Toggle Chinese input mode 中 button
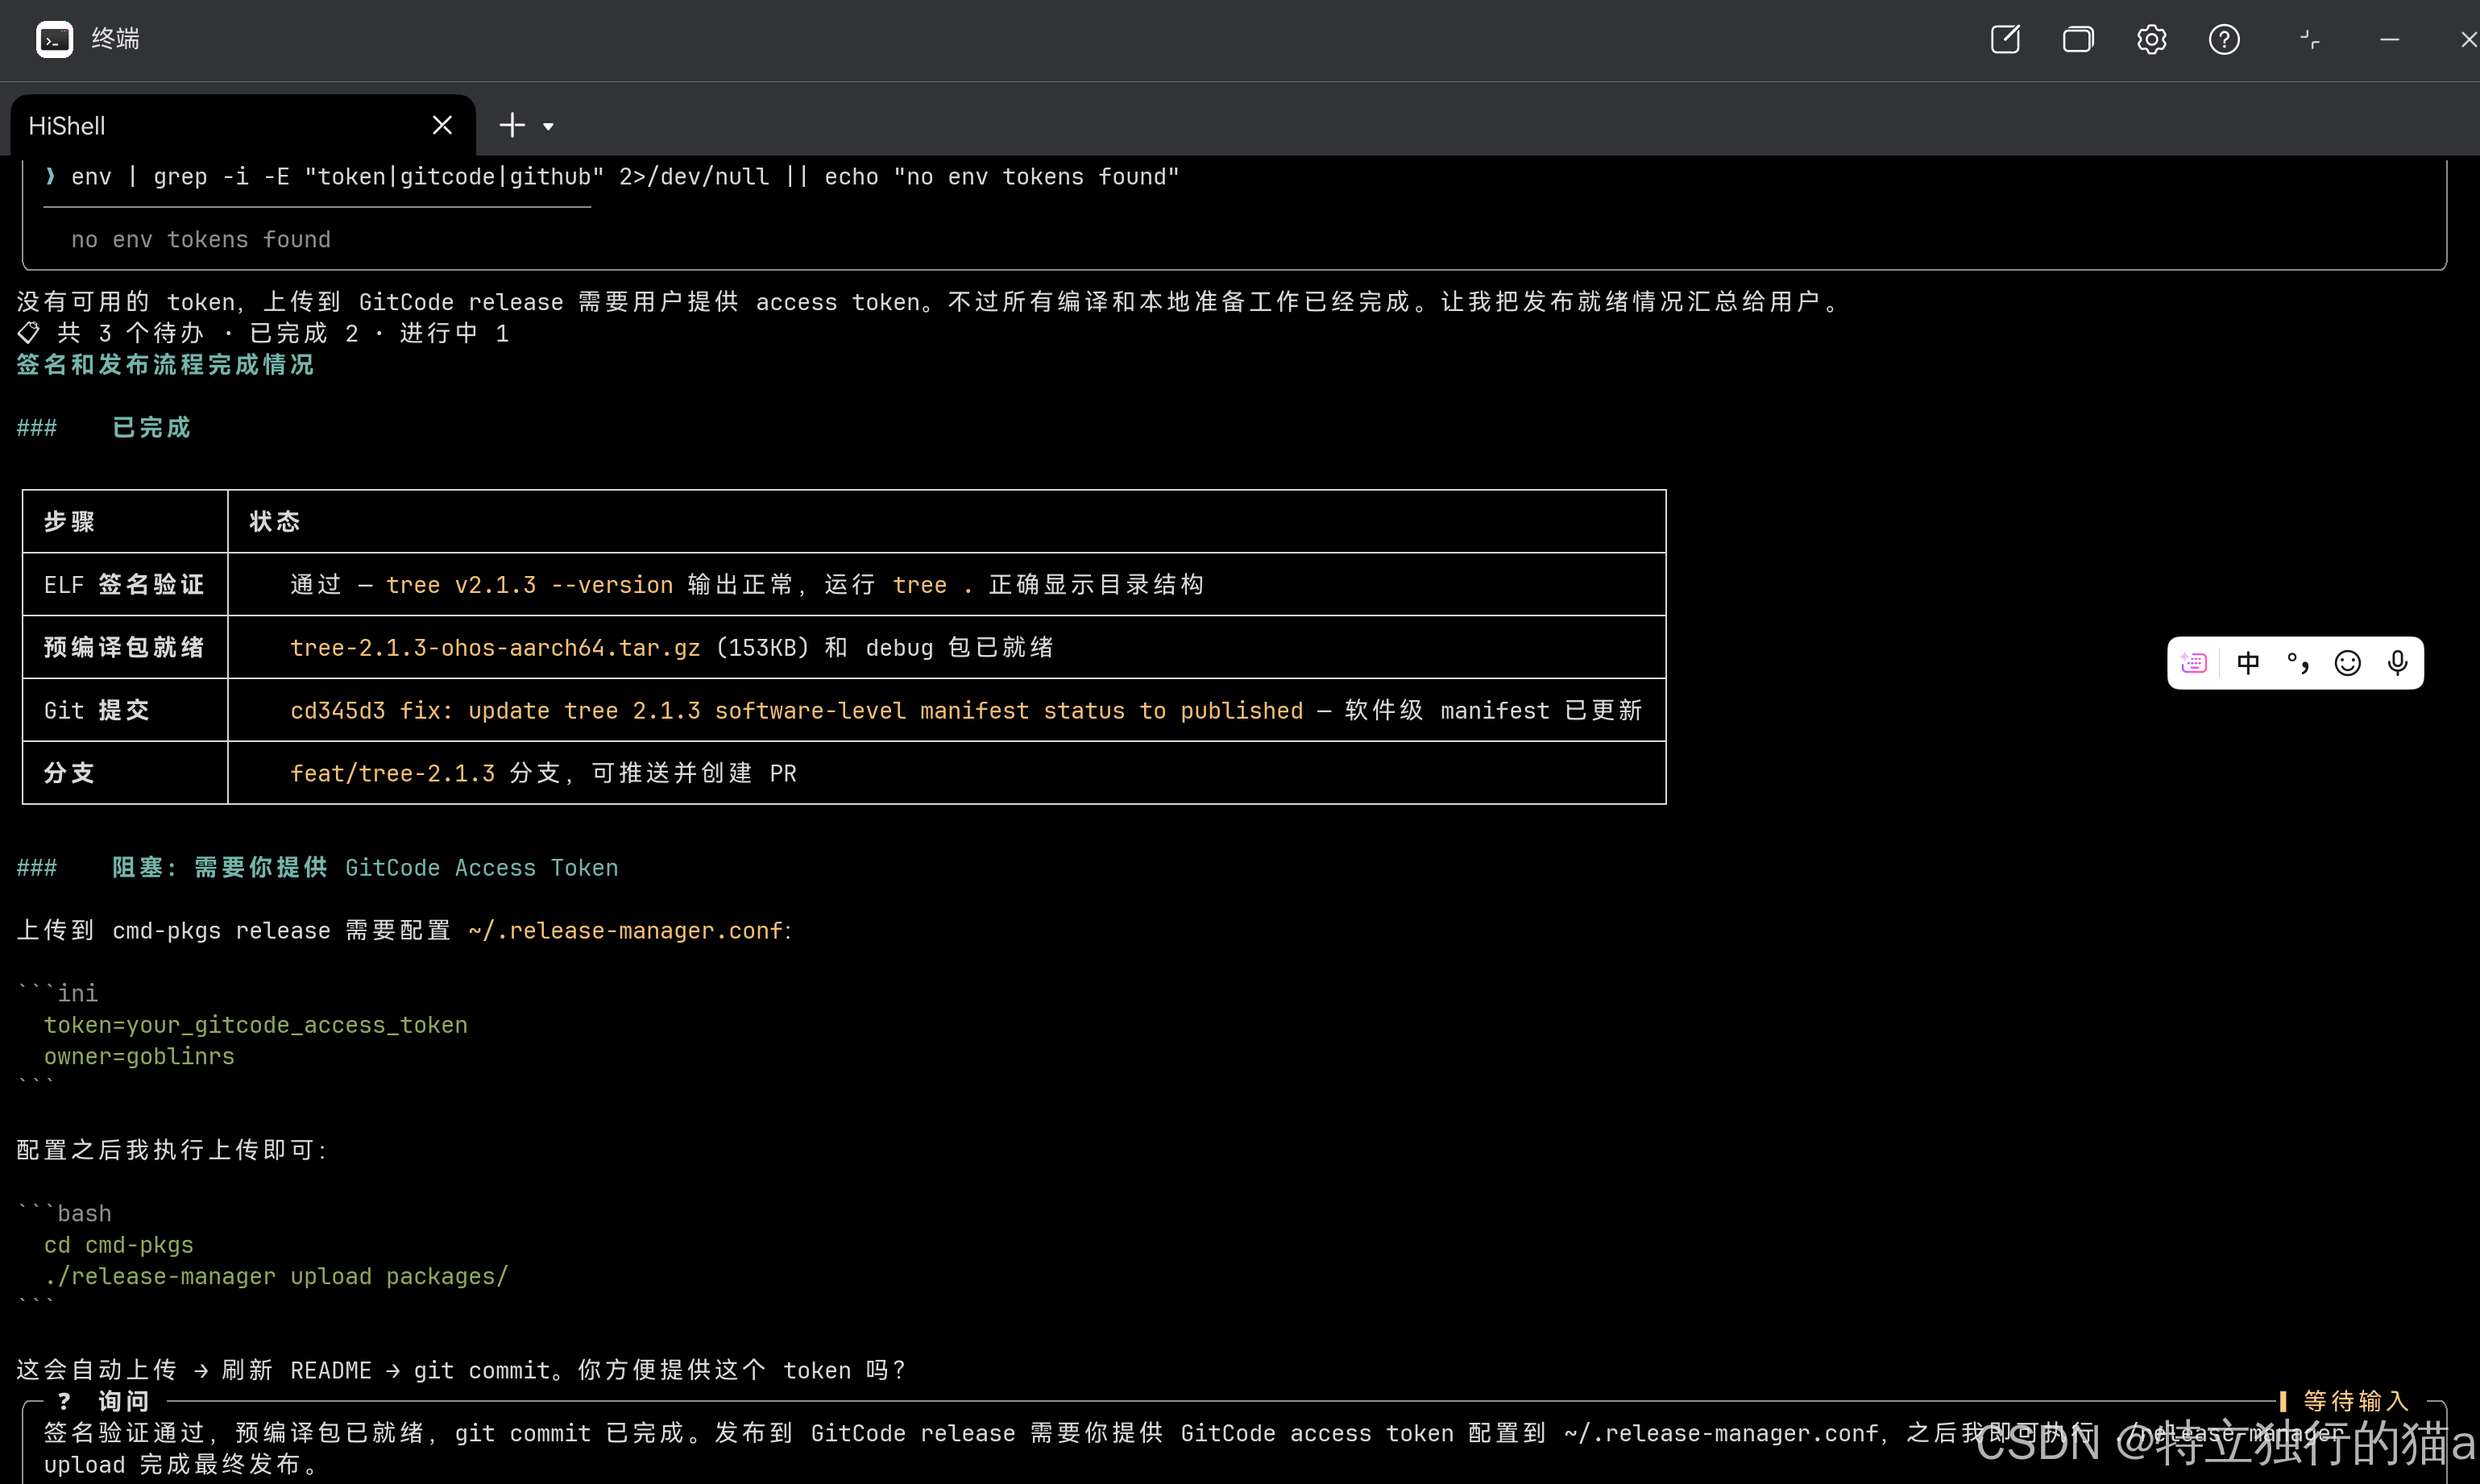Screen dimensions: 2480x1484 [x=2248, y=663]
